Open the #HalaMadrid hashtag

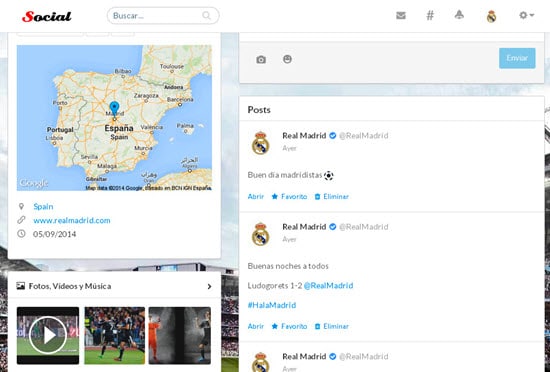(272, 305)
